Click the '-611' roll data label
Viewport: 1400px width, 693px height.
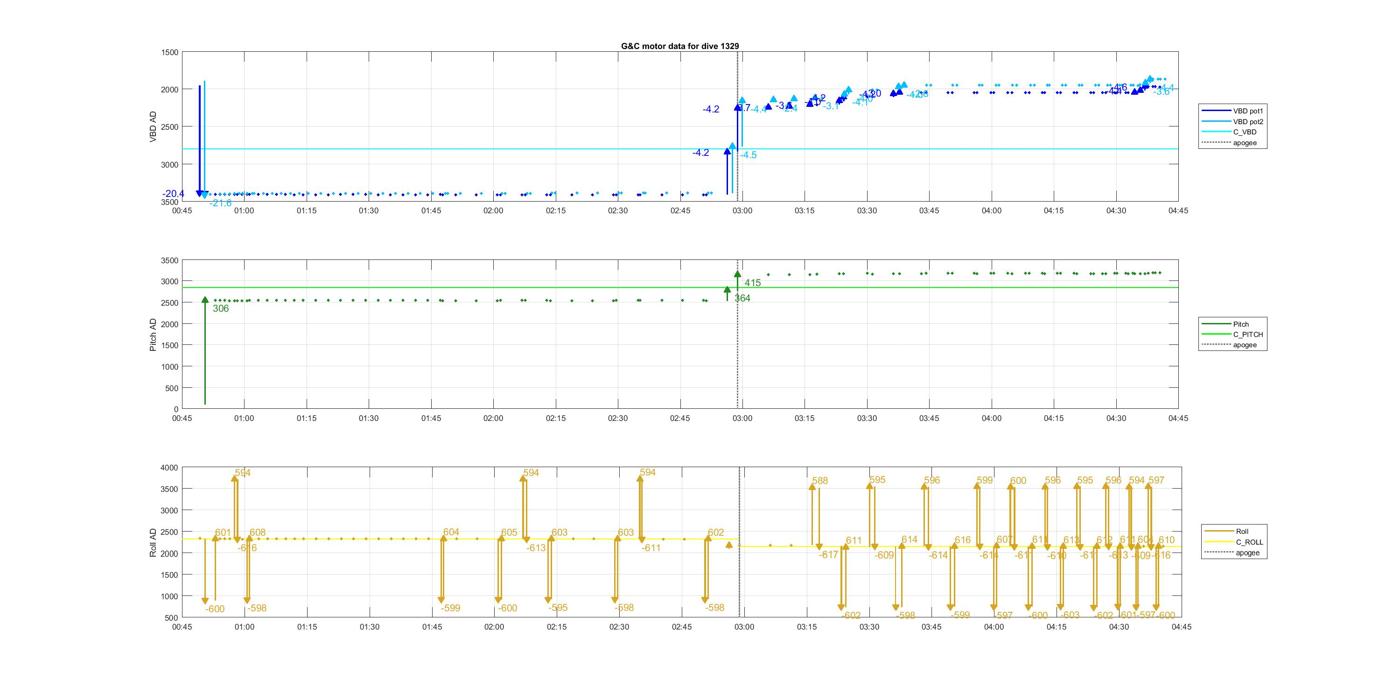(x=651, y=548)
